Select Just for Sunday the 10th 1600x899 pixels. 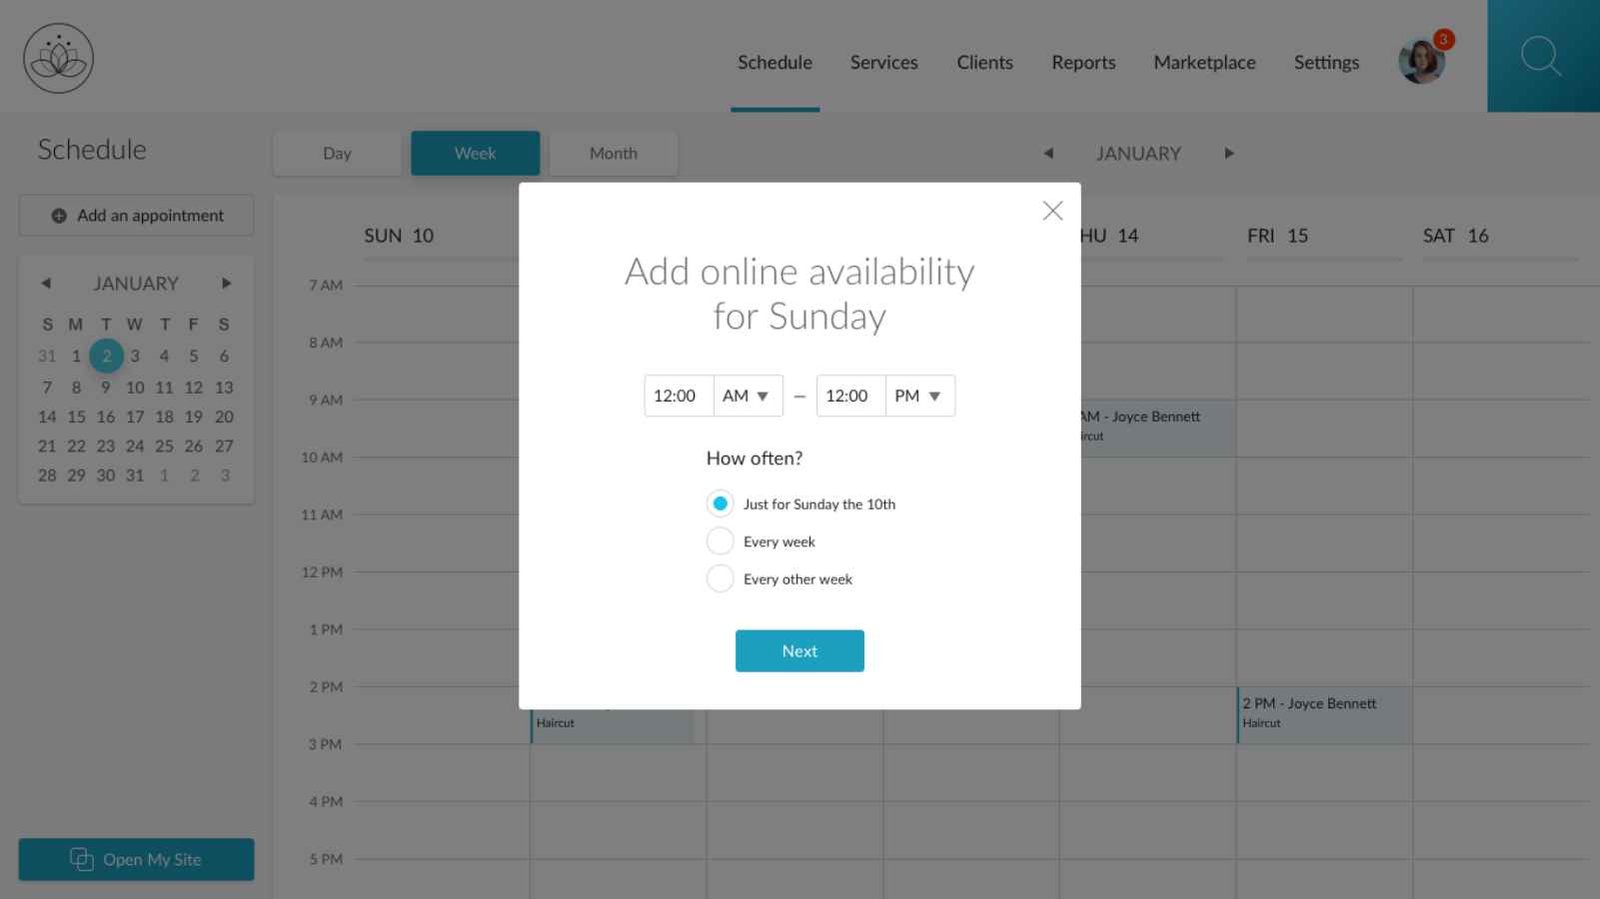pos(801,504)
